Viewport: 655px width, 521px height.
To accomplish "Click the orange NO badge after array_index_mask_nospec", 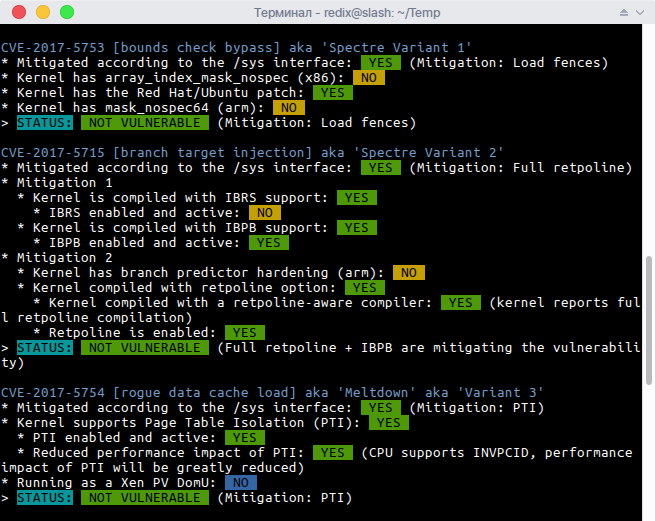I will [x=369, y=78].
